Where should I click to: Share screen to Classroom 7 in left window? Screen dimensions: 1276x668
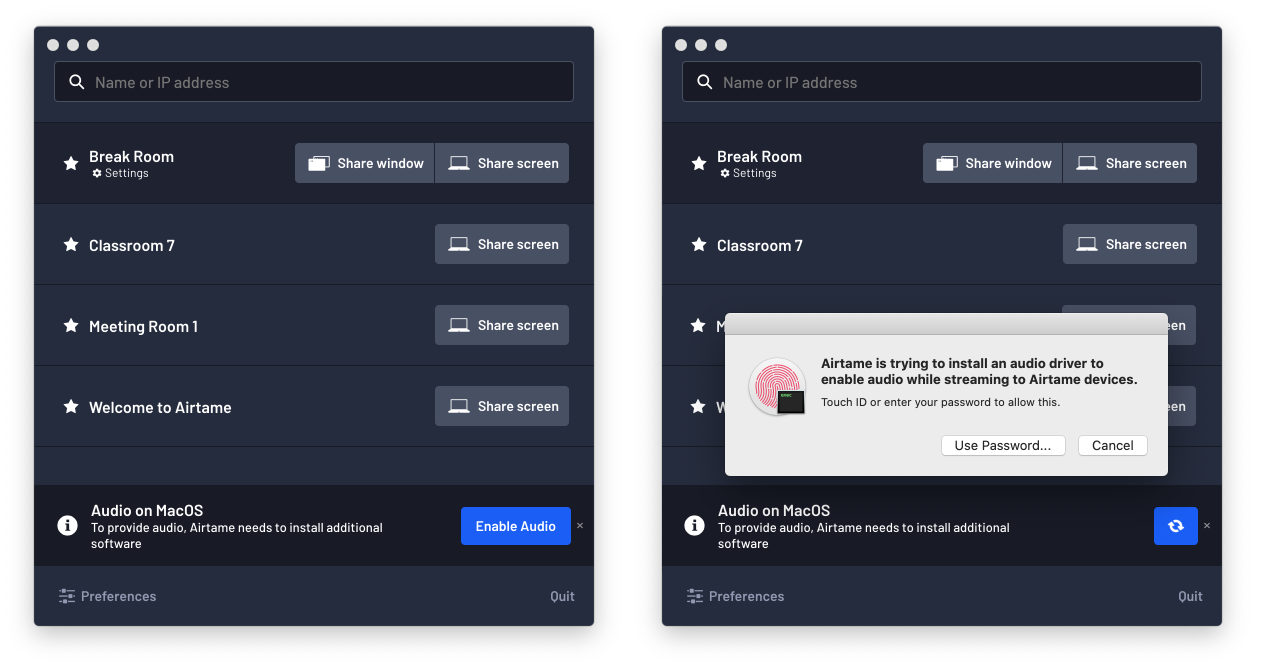[x=502, y=244]
